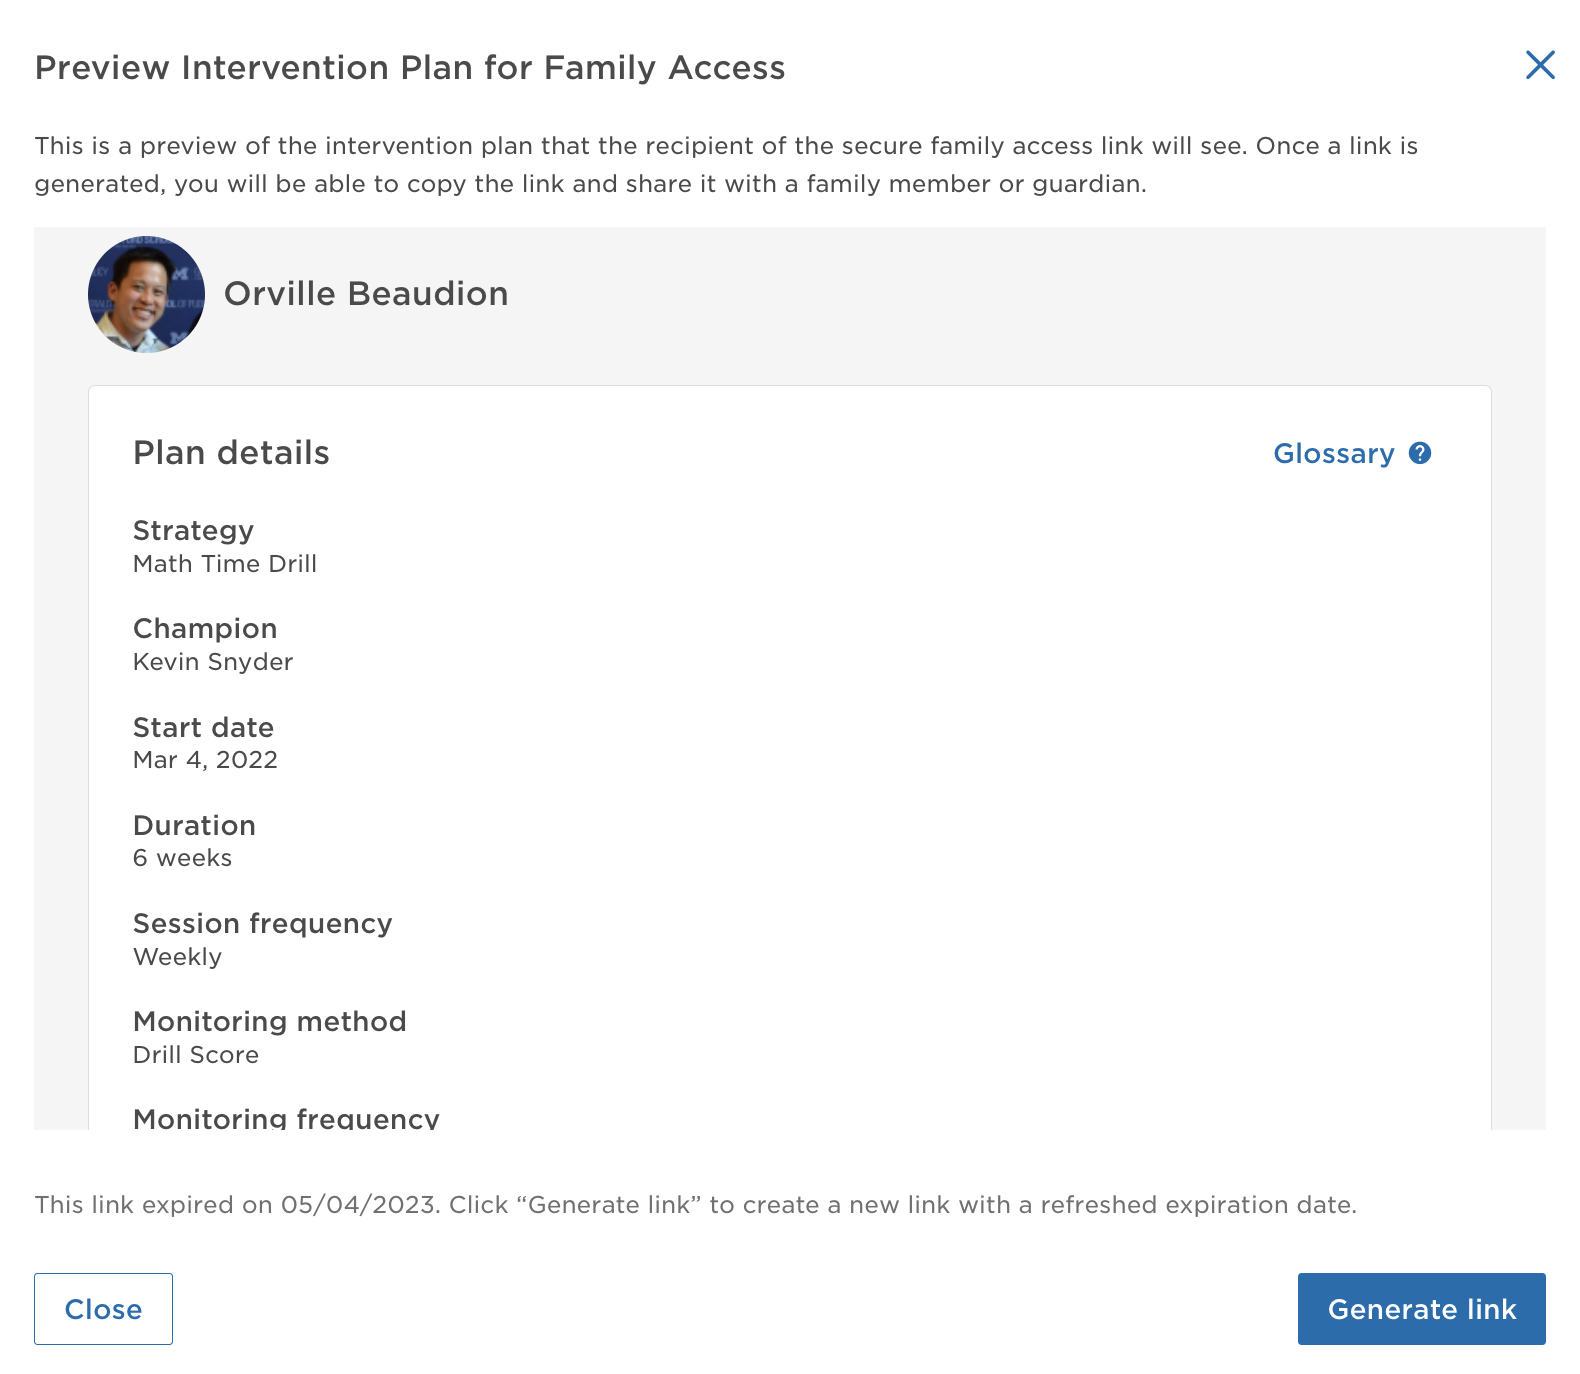Image resolution: width=1580 pixels, height=1374 pixels.
Task: Click the Plan details heading
Action: tap(231, 453)
